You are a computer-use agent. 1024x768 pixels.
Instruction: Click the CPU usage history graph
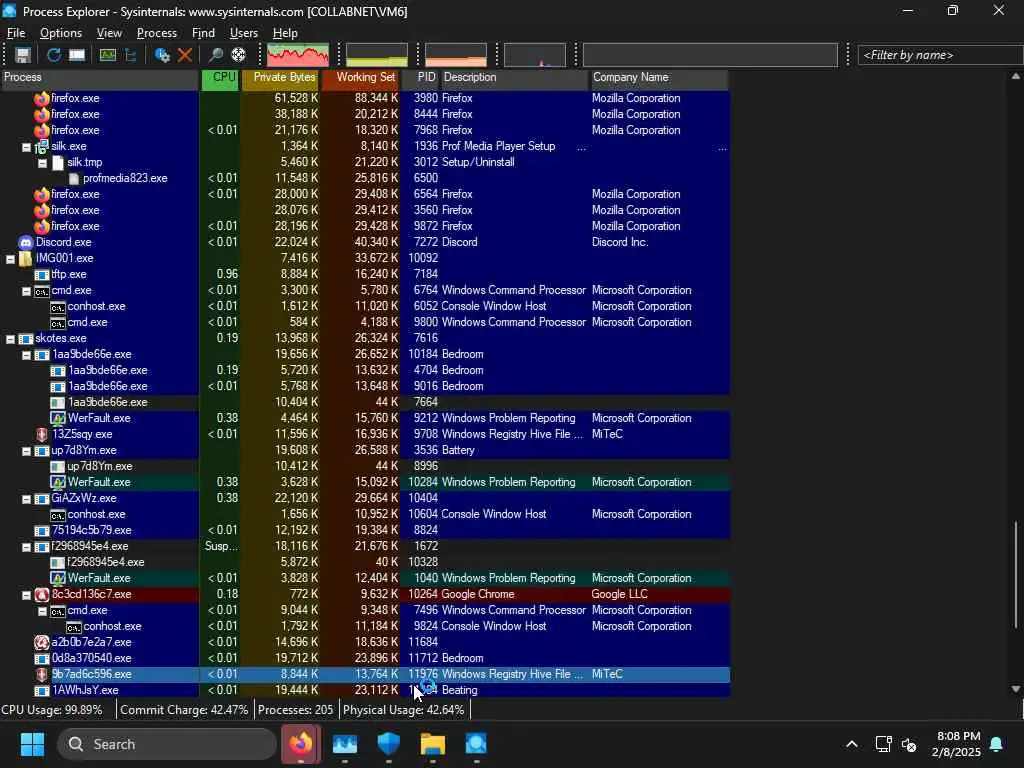(298, 56)
